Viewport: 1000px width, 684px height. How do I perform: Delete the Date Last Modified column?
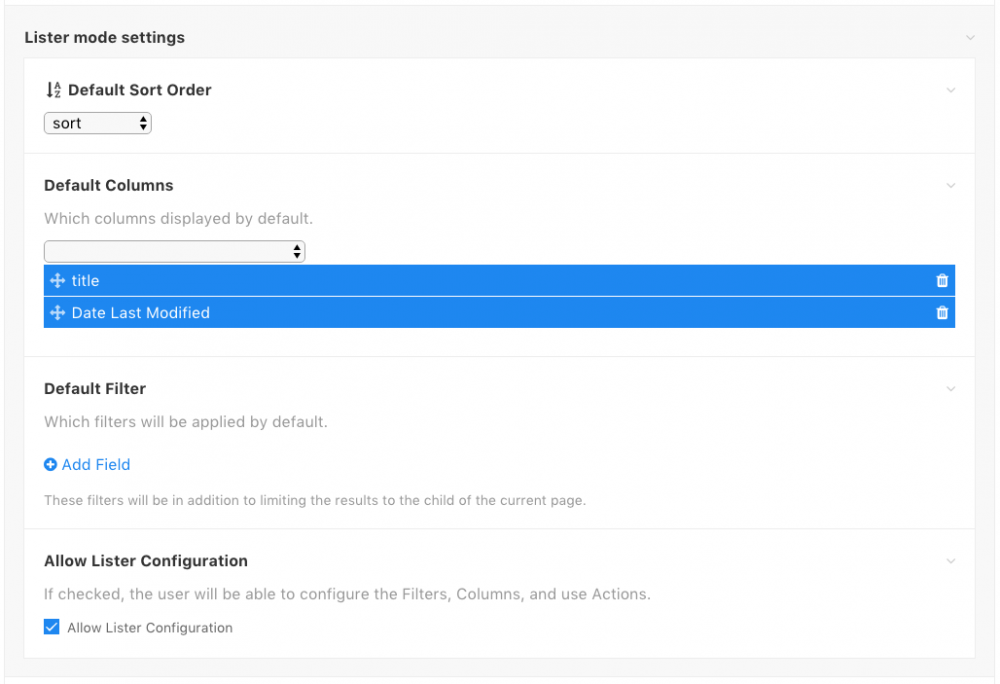pyautogui.click(x=941, y=313)
